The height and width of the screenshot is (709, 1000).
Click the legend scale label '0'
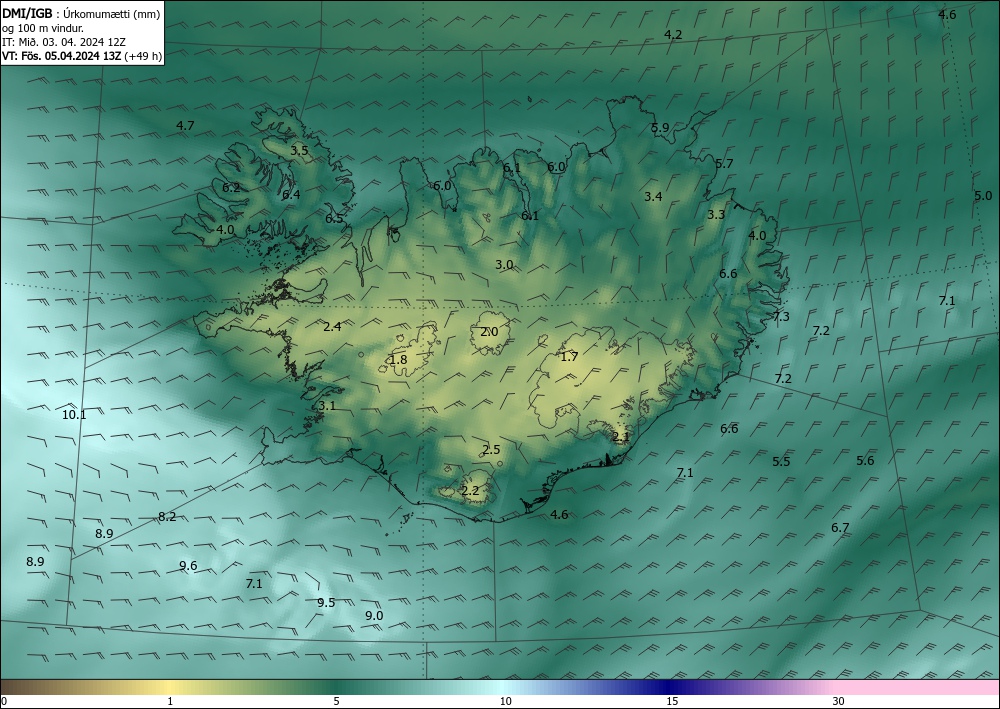tap(4, 701)
